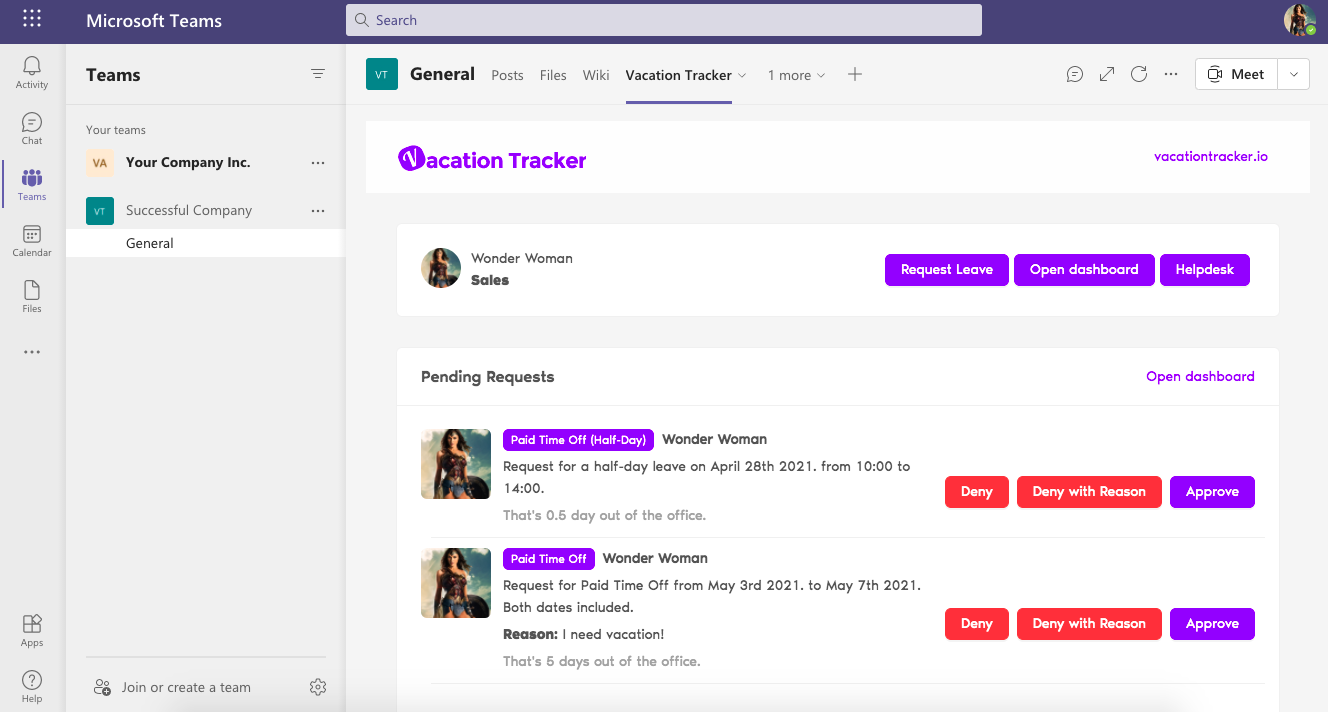Click the Sales department label
This screenshot has height=712, width=1328.
[x=490, y=280]
